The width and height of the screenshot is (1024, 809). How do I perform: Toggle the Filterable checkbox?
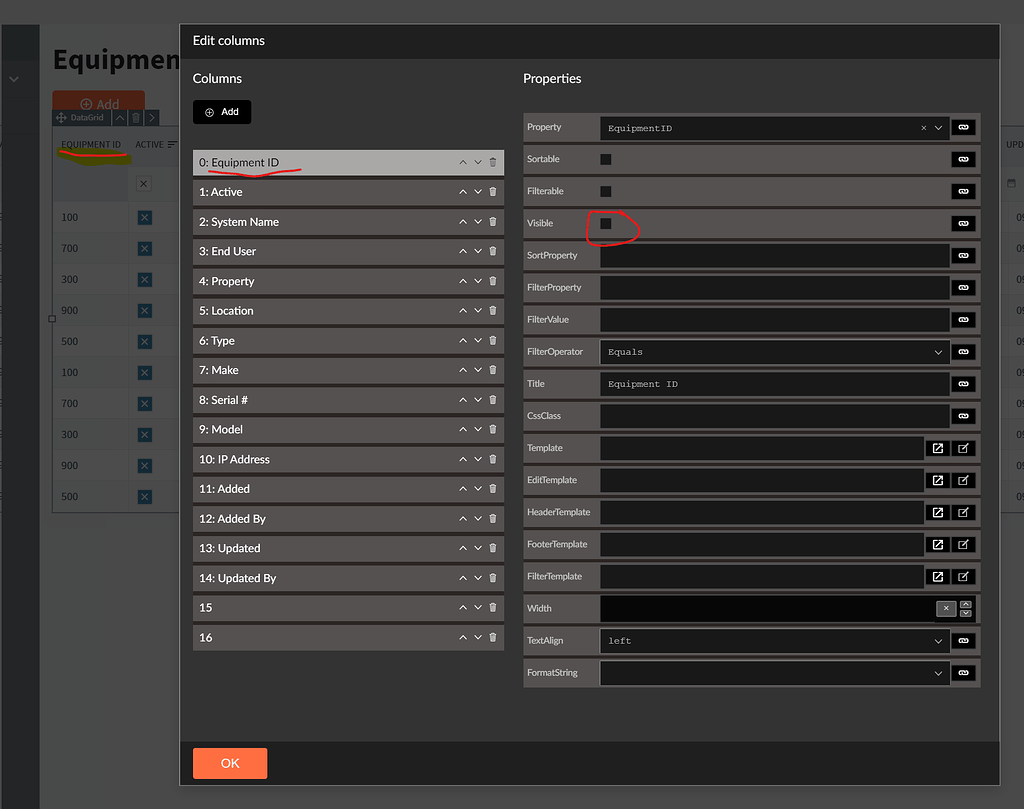(606, 191)
